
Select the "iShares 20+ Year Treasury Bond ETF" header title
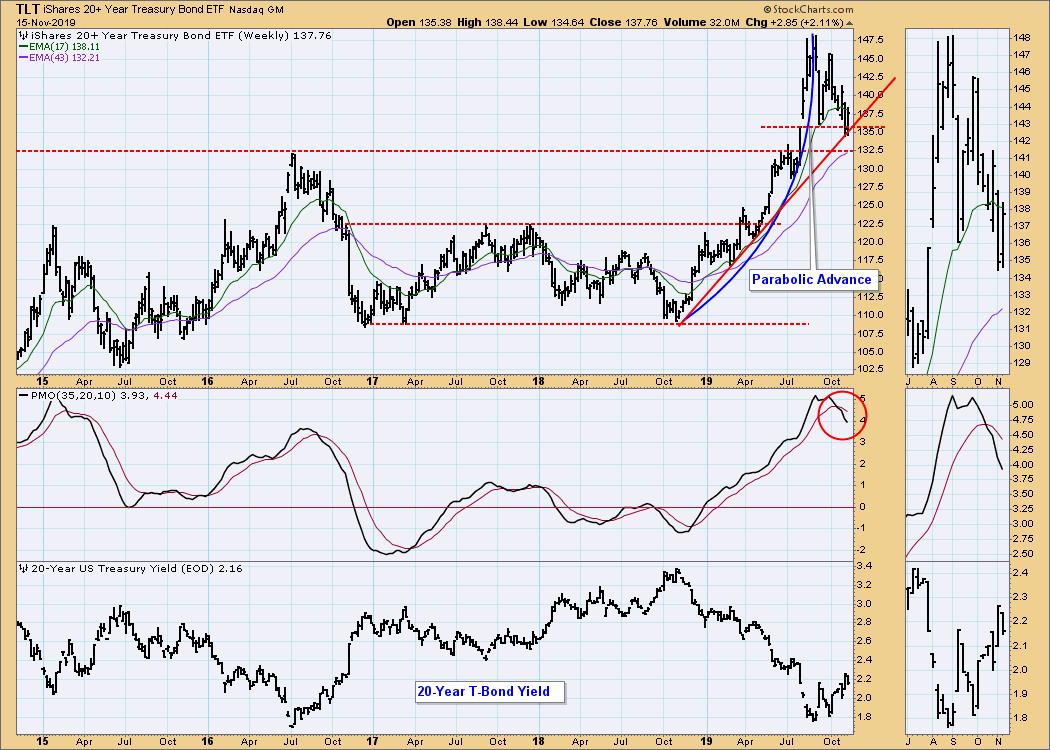133,10
